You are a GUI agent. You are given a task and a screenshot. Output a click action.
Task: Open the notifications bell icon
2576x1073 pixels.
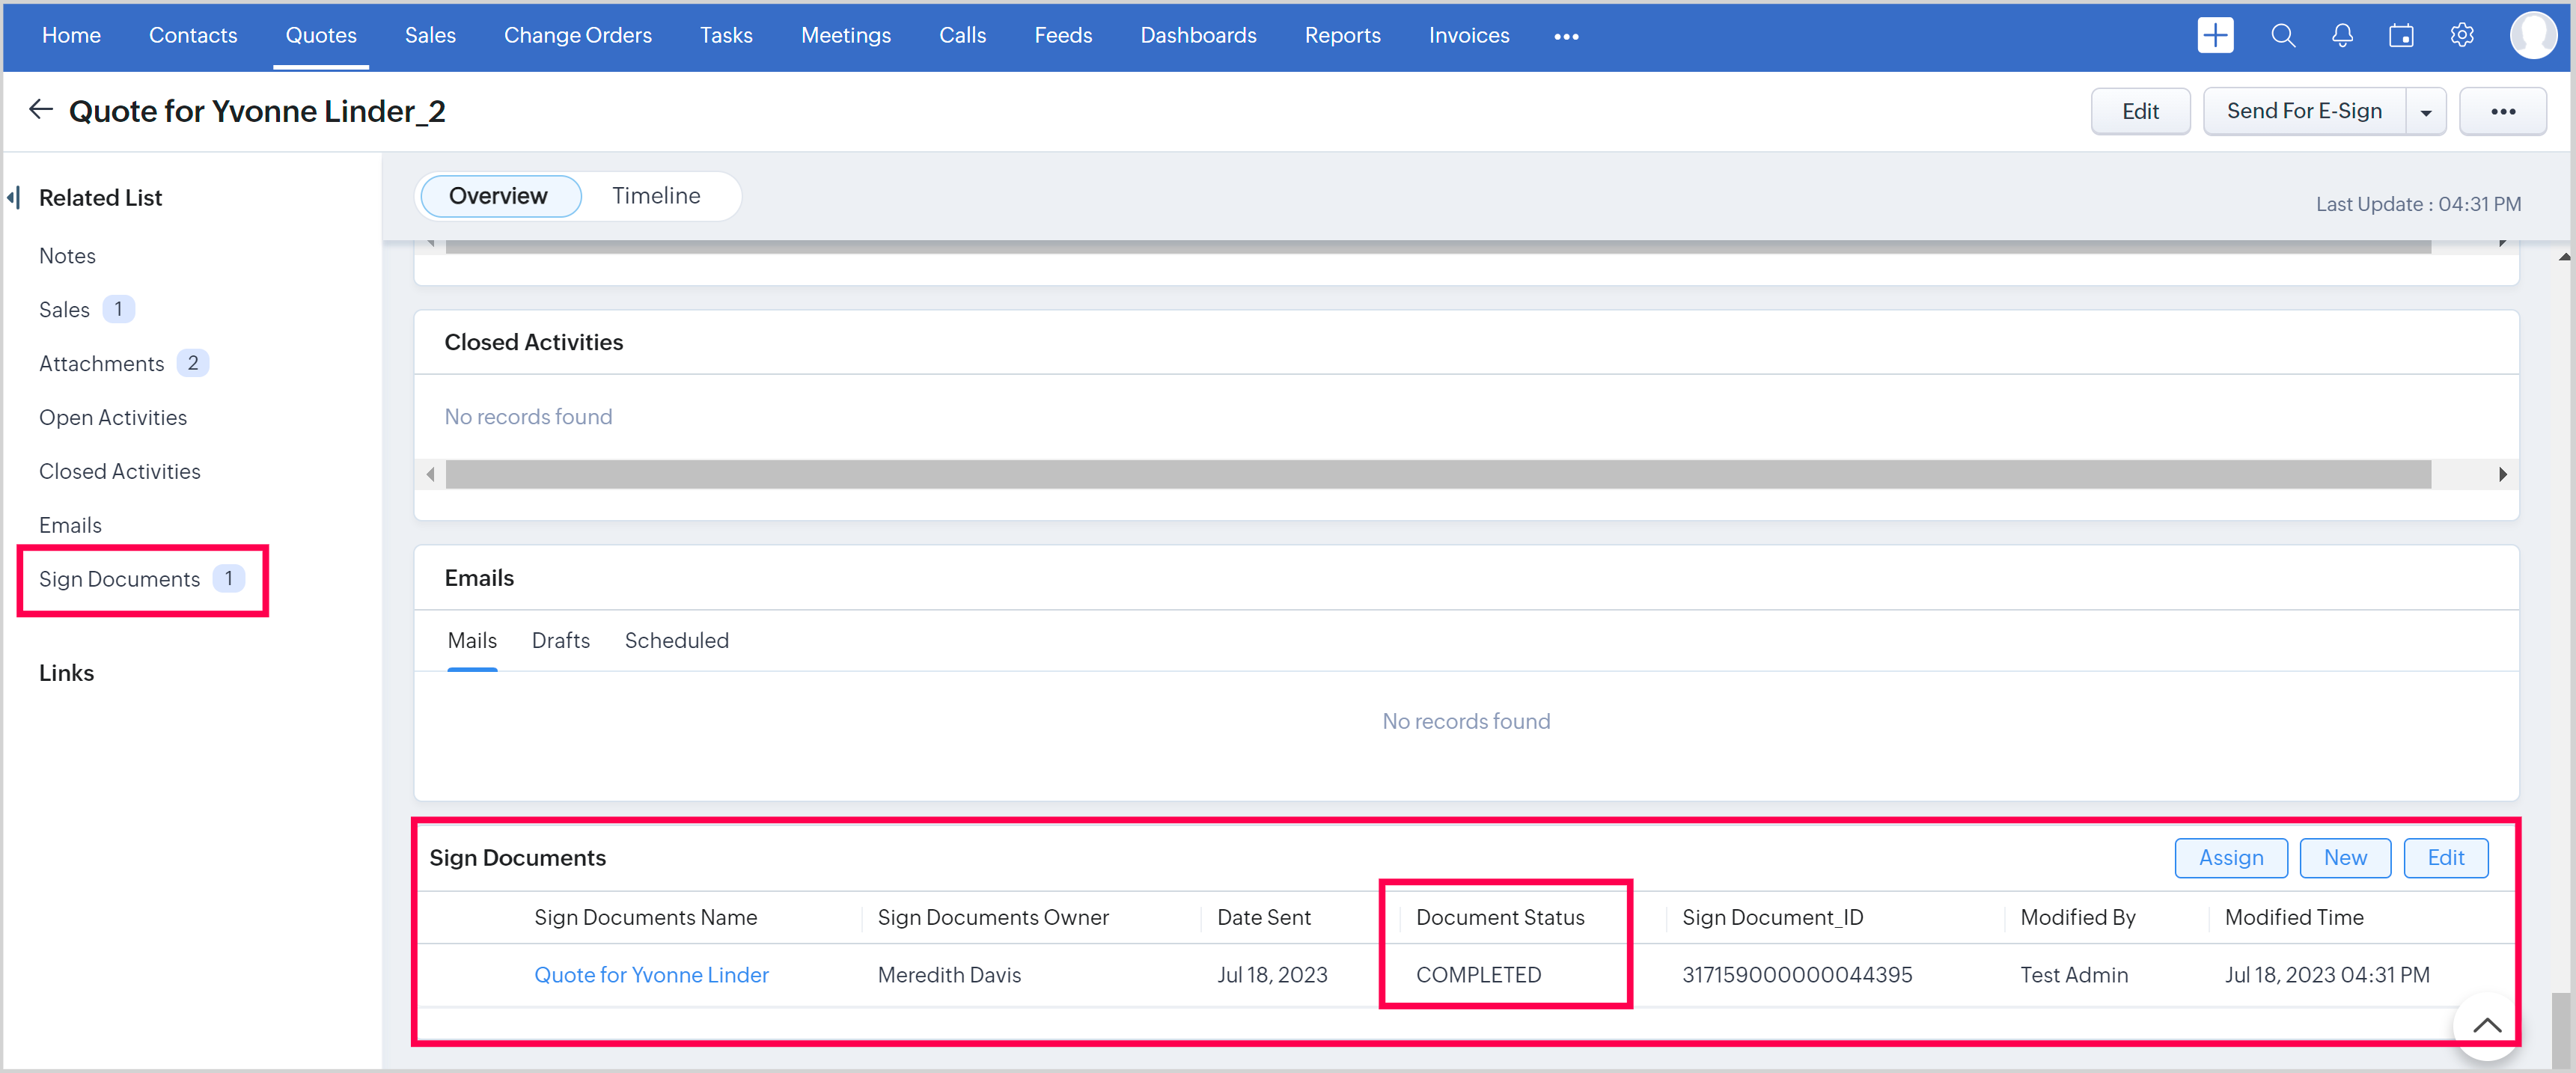click(x=2342, y=36)
